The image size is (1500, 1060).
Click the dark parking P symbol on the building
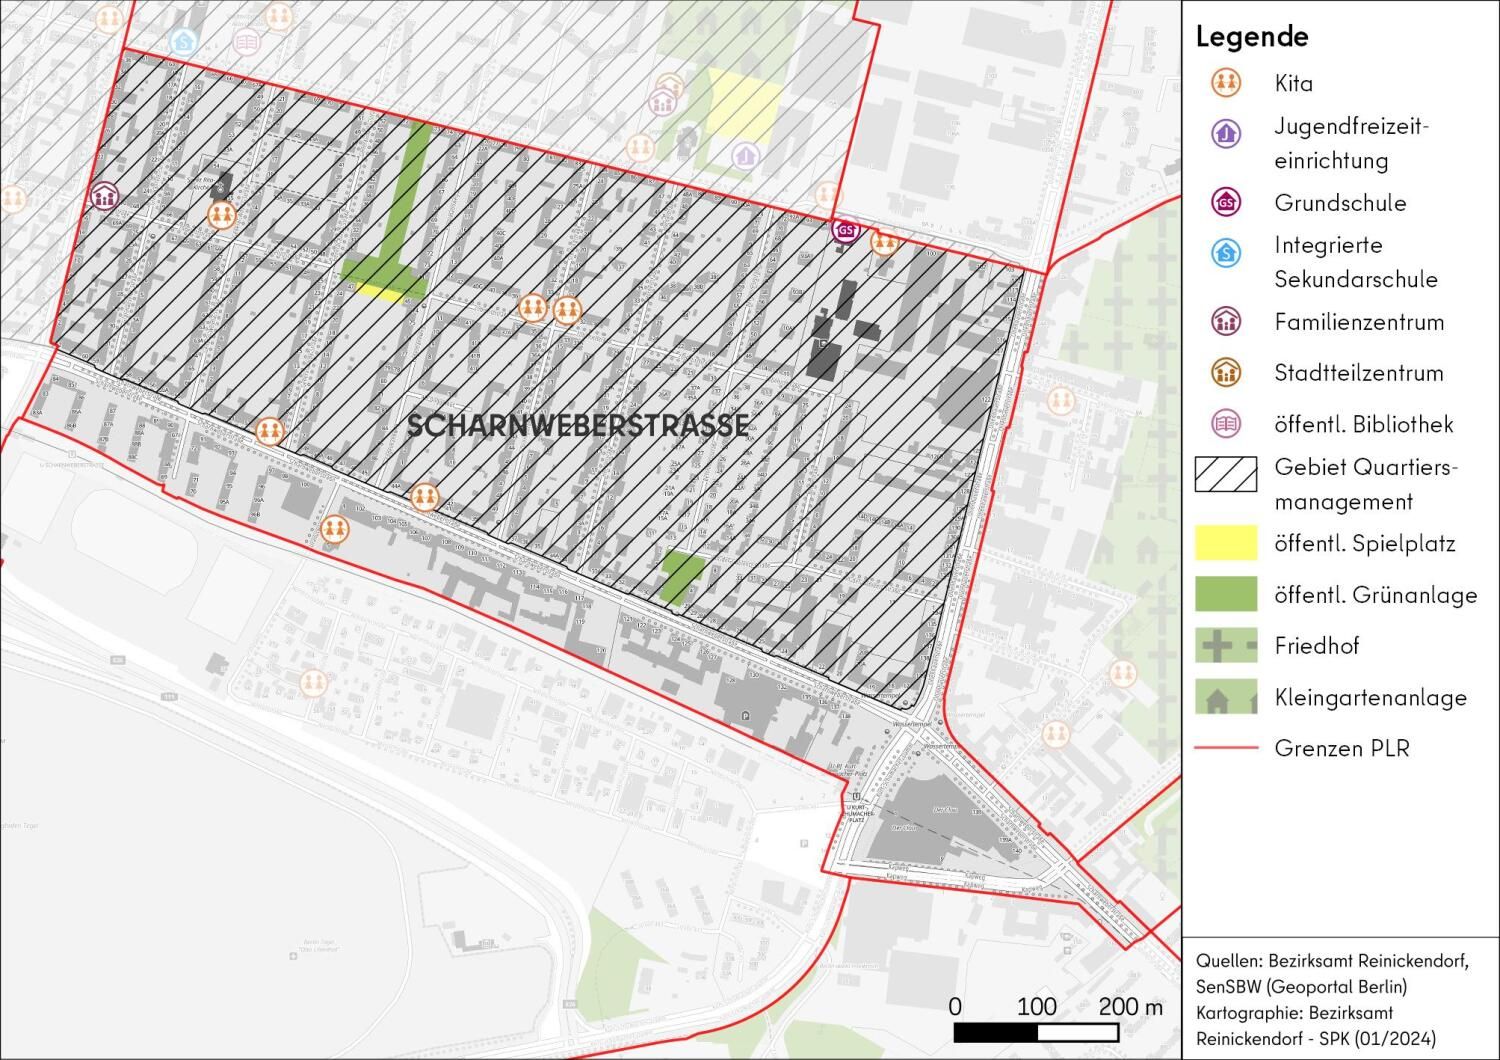coord(747,714)
